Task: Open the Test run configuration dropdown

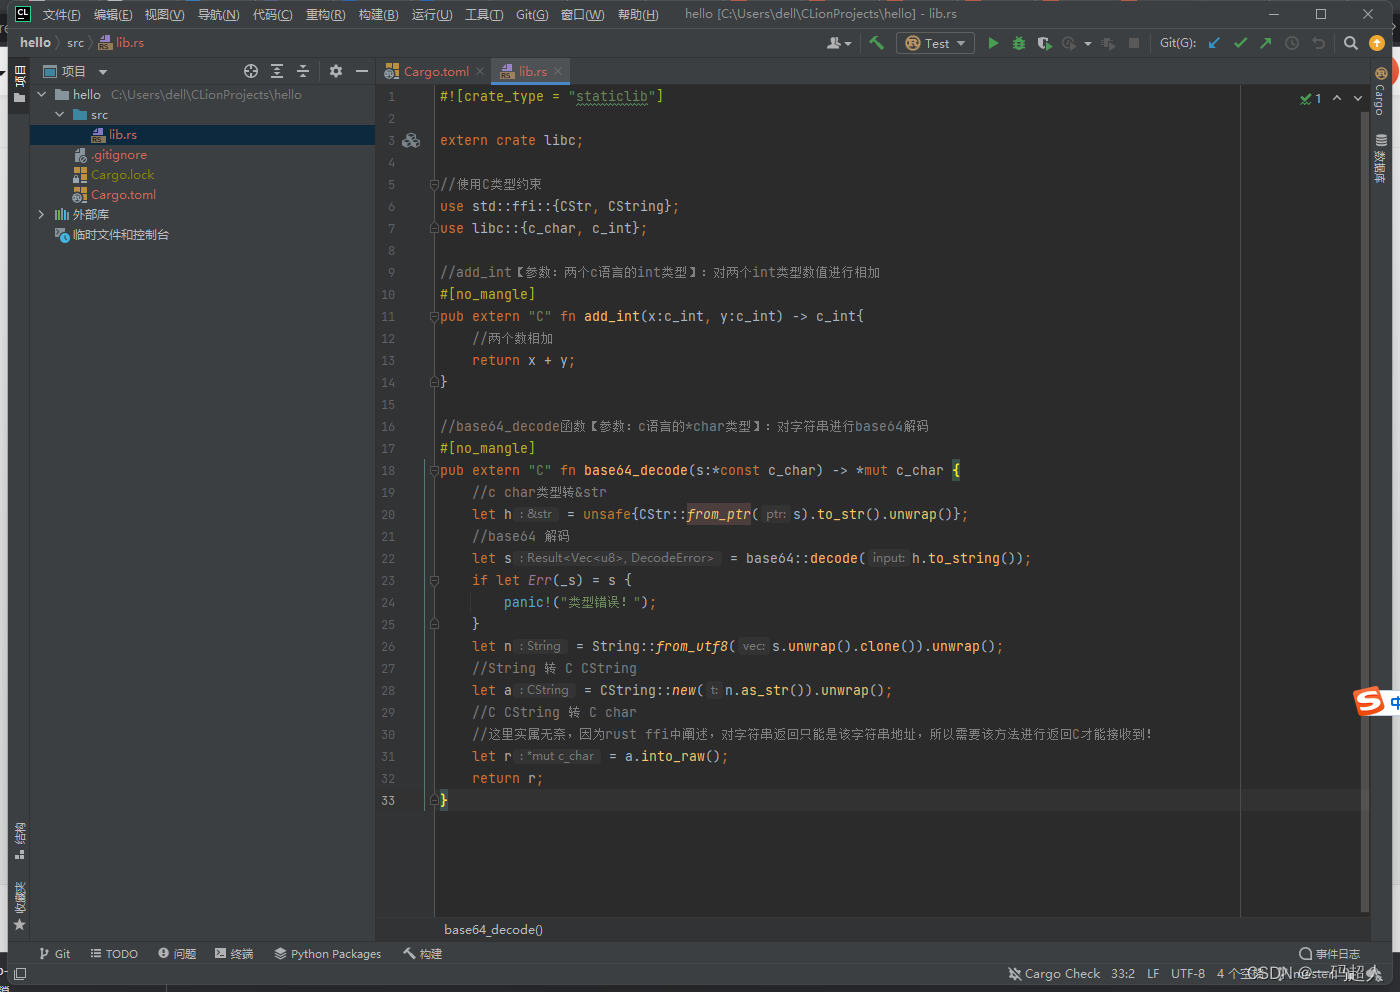Action: pos(937,43)
